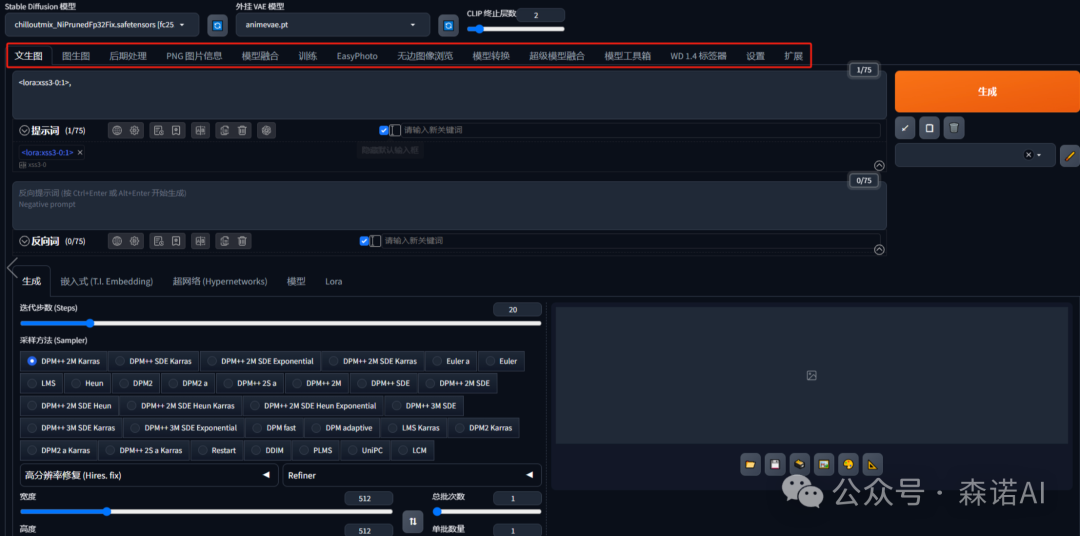Viewport: 1080px width, 536px height.
Task: Switch to the 图生图 tab
Action: (x=76, y=56)
